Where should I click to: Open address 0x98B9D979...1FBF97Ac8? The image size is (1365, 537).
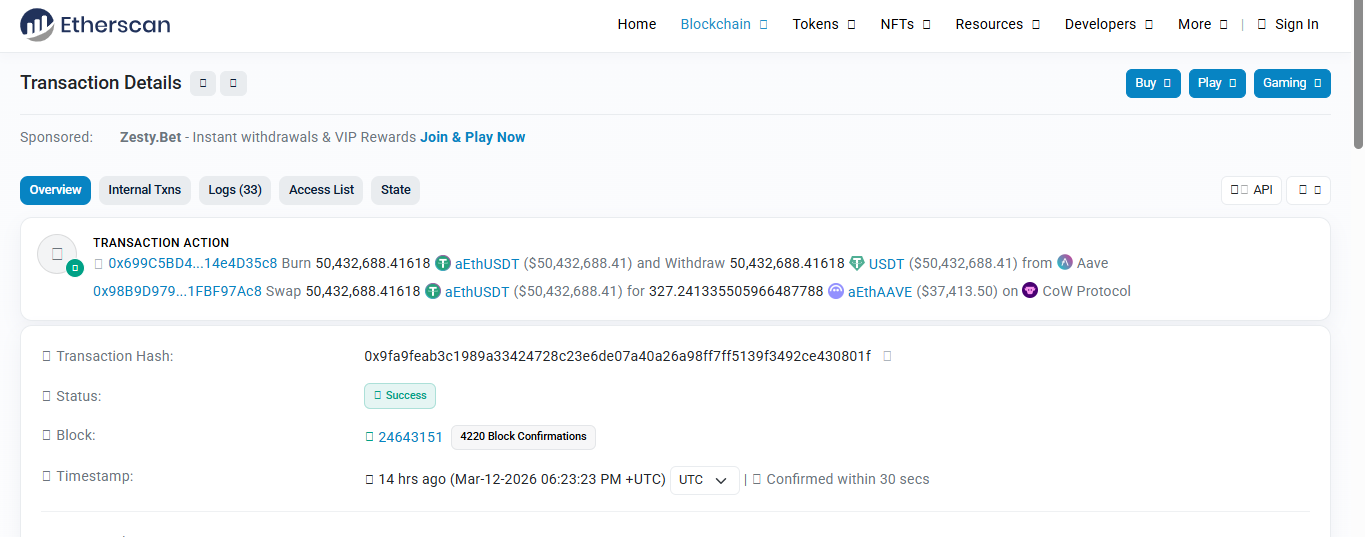tap(177, 291)
